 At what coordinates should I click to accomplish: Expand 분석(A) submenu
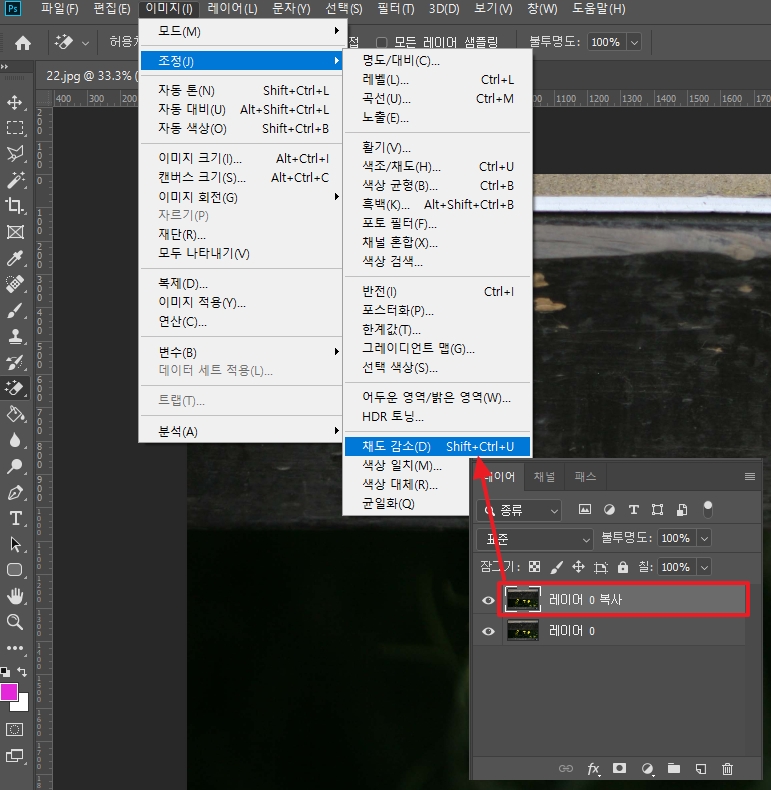click(242, 431)
